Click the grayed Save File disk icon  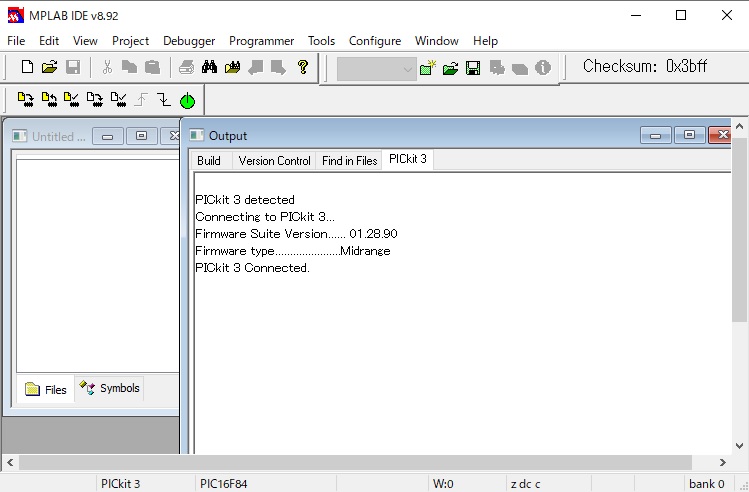pyautogui.click(x=73, y=67)
